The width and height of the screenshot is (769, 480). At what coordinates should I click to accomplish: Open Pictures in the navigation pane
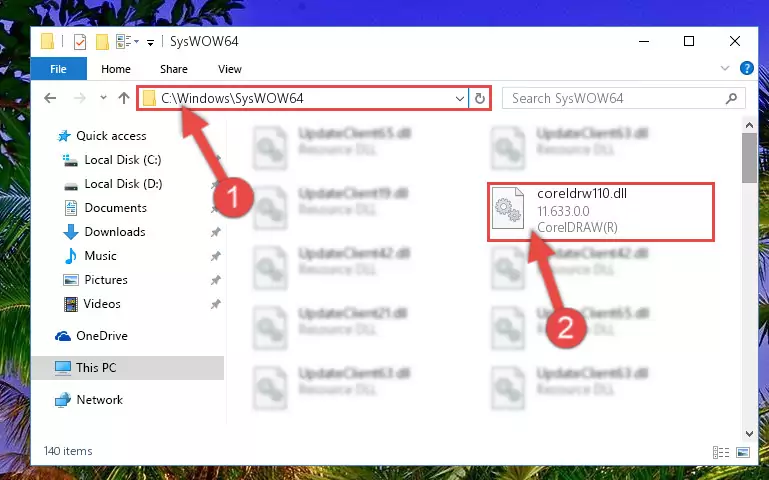[x=106, y=280]
